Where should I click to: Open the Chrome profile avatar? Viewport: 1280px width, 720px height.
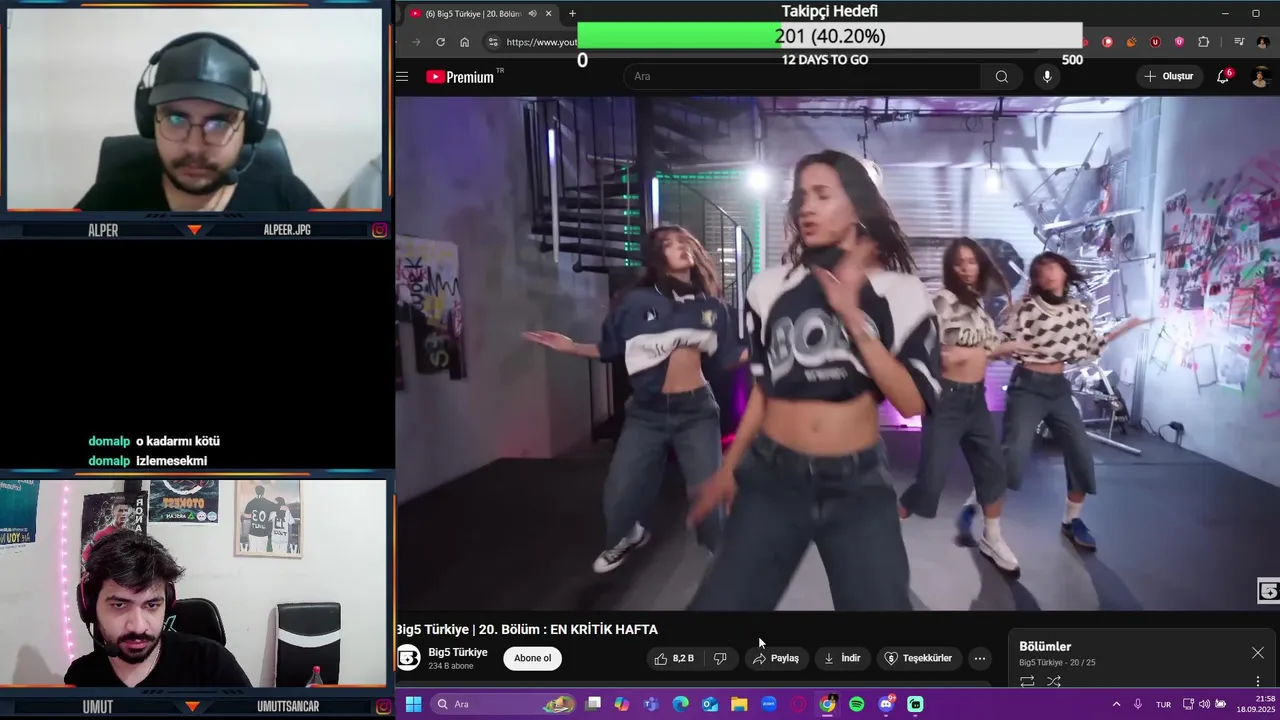click(1263, 42)
